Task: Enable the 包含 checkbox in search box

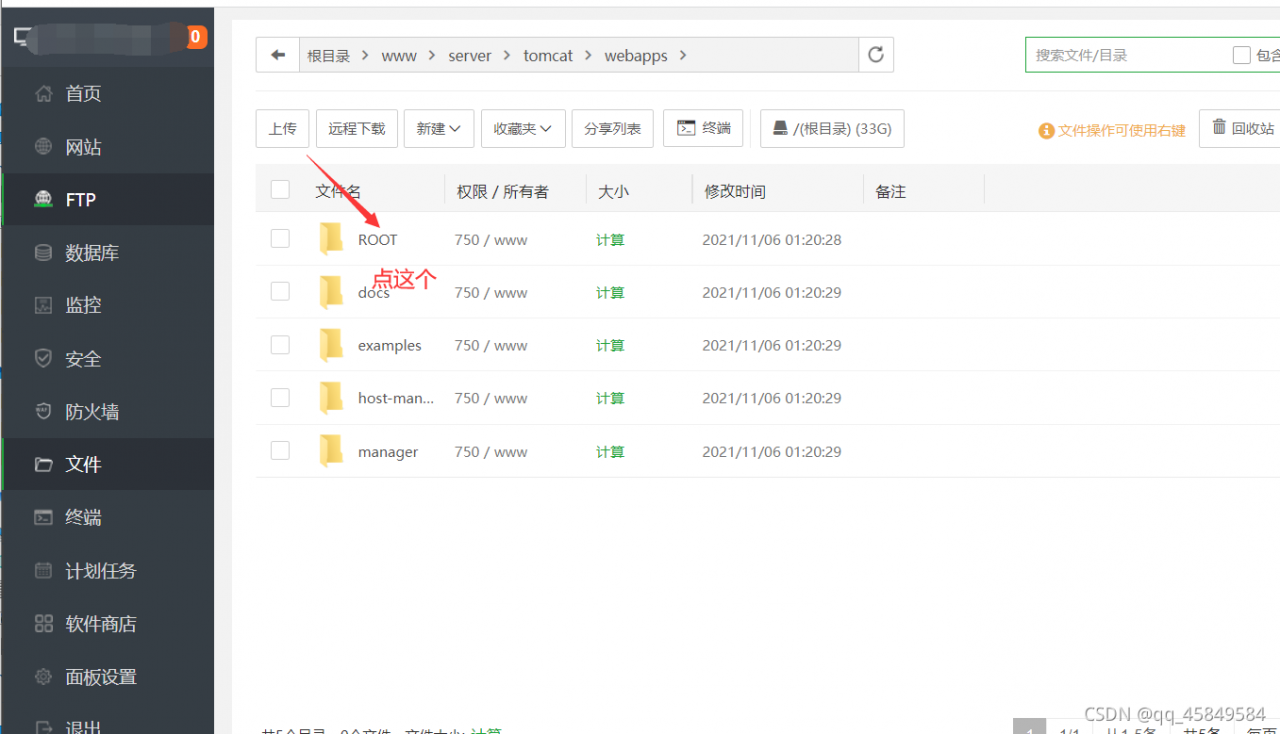Action: pos(1242,56)
